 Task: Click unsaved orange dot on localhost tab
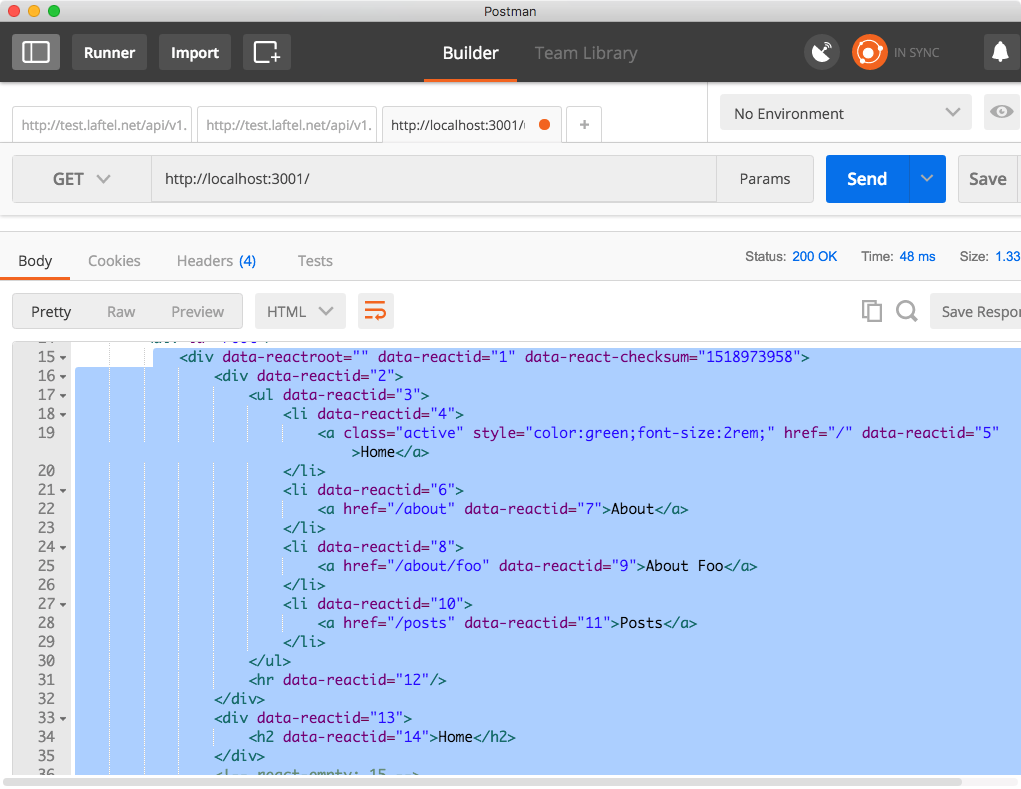545,124
